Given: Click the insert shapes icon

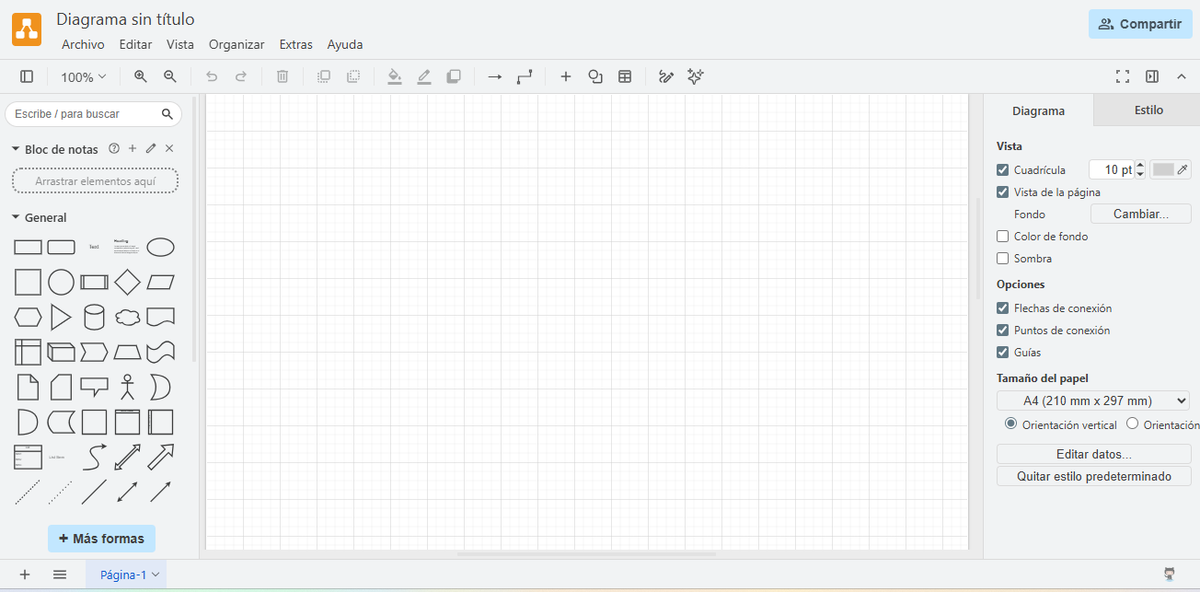Looking at the screenshot, I should (596, 77).
